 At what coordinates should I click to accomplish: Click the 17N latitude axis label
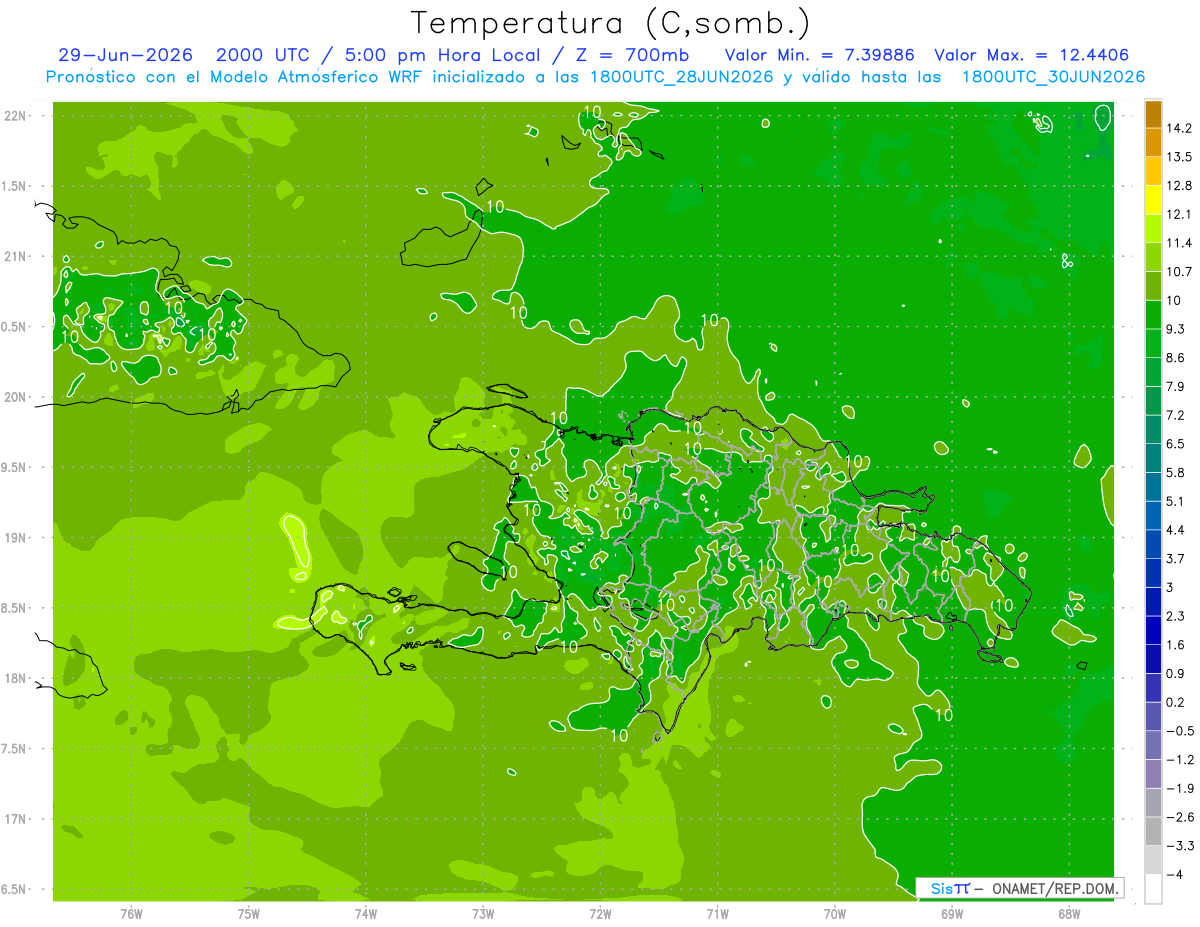pos(17,819)
